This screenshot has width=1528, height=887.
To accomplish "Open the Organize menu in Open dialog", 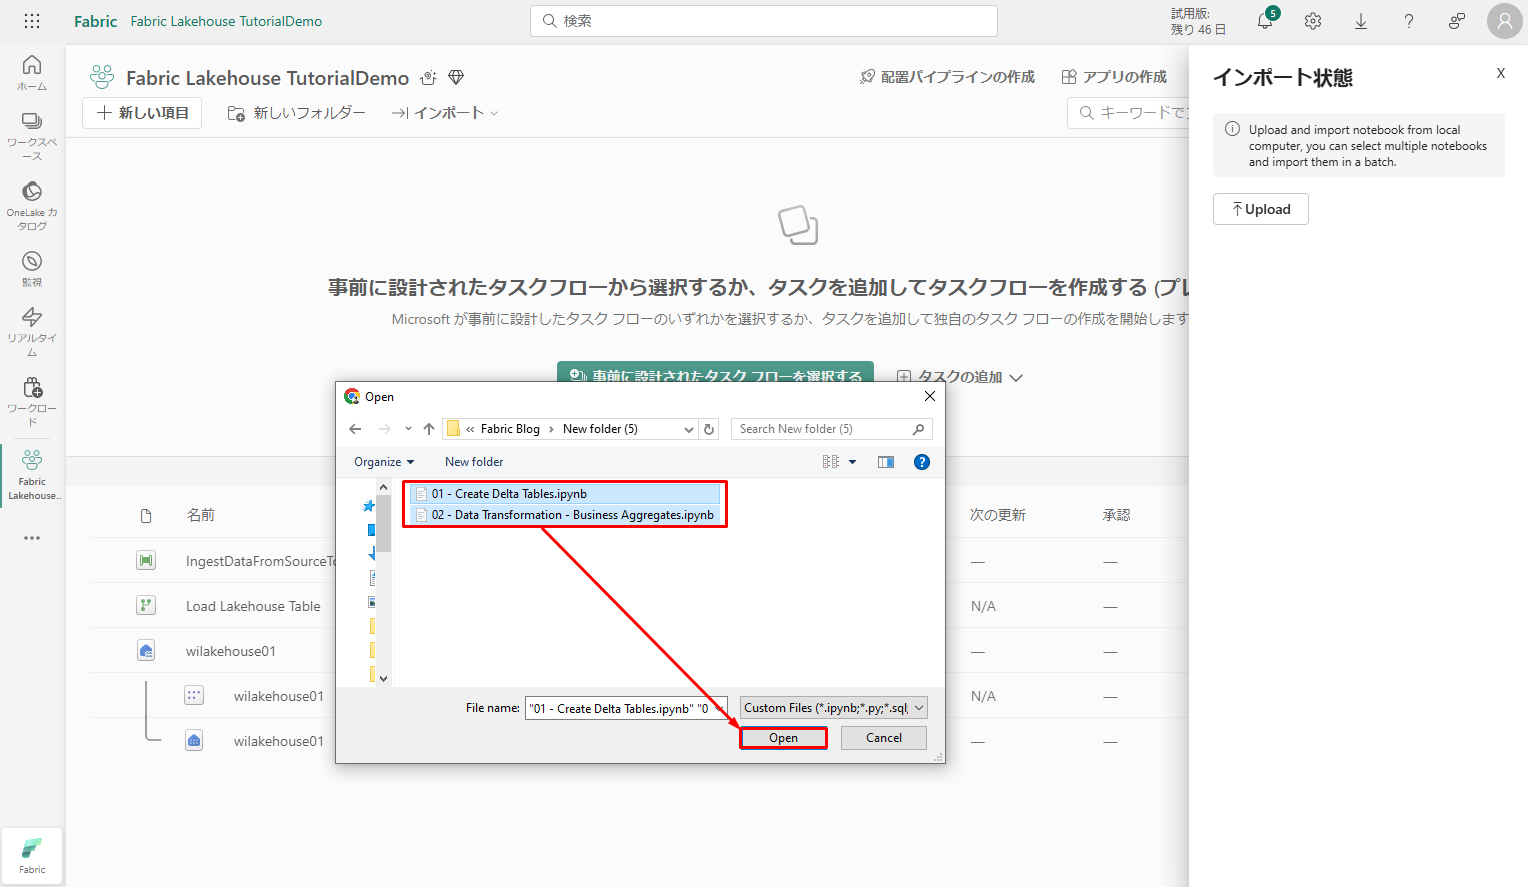I will pos(384,462).
